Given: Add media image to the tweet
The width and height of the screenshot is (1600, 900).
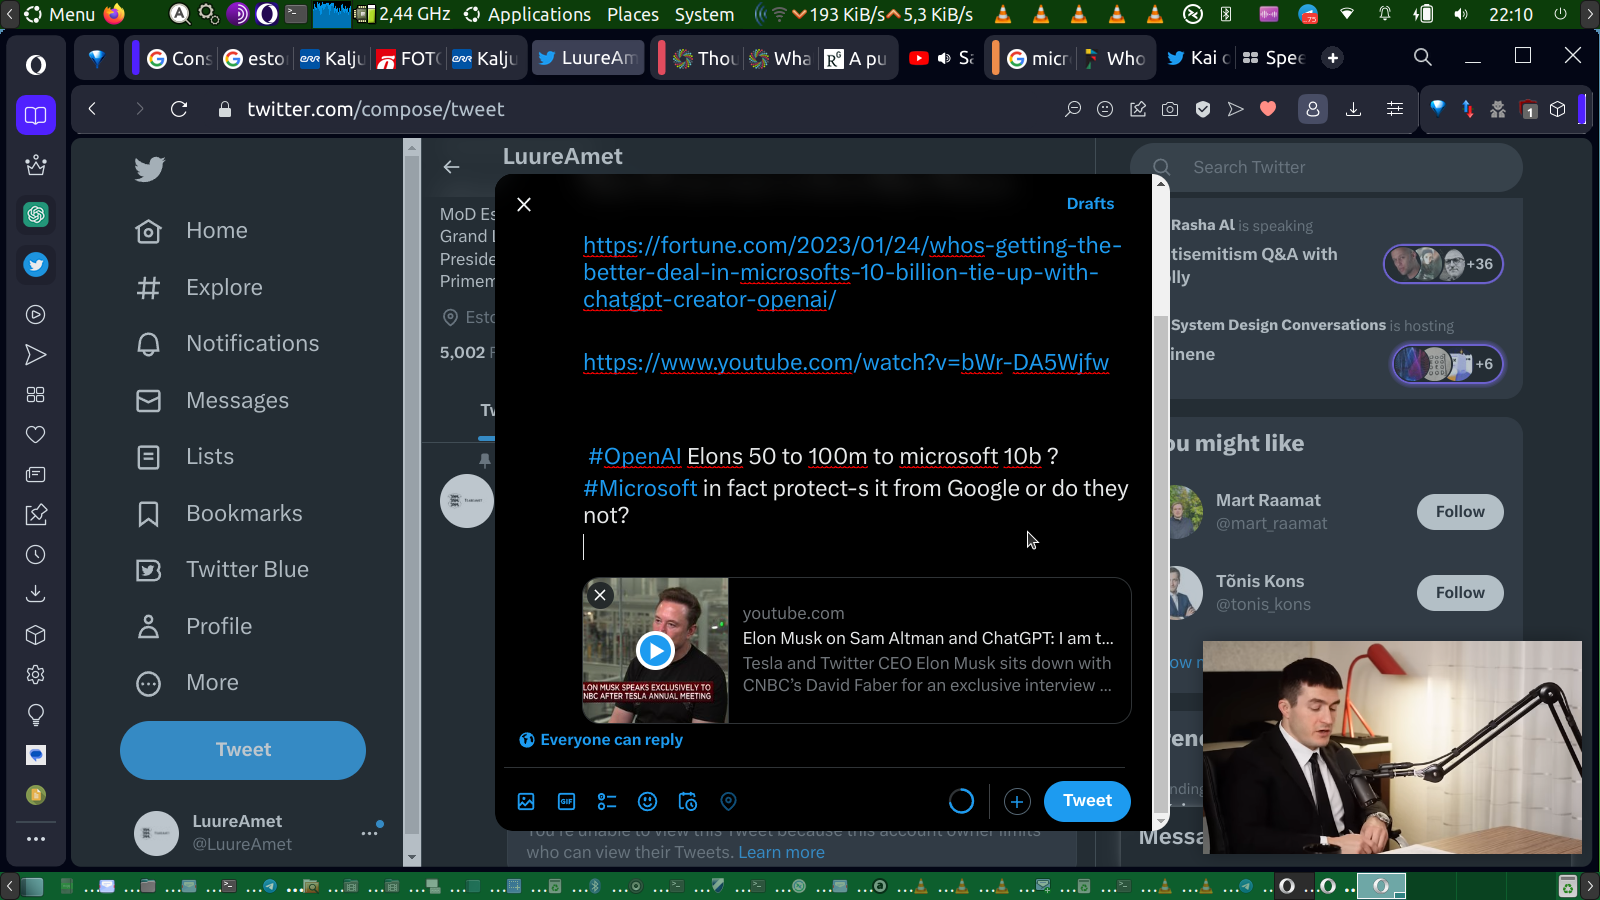Looking at the screenshot, I should (x=526, y=801).
